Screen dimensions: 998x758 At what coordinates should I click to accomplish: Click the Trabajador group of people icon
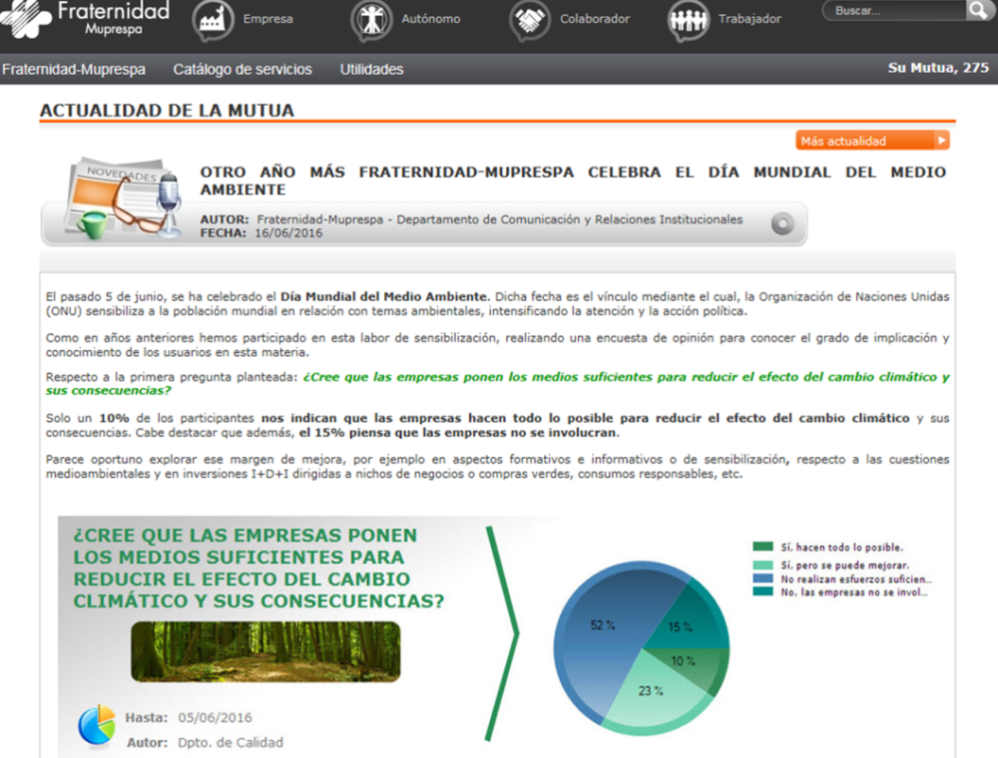pyautogui.click(x=688, y=20)
